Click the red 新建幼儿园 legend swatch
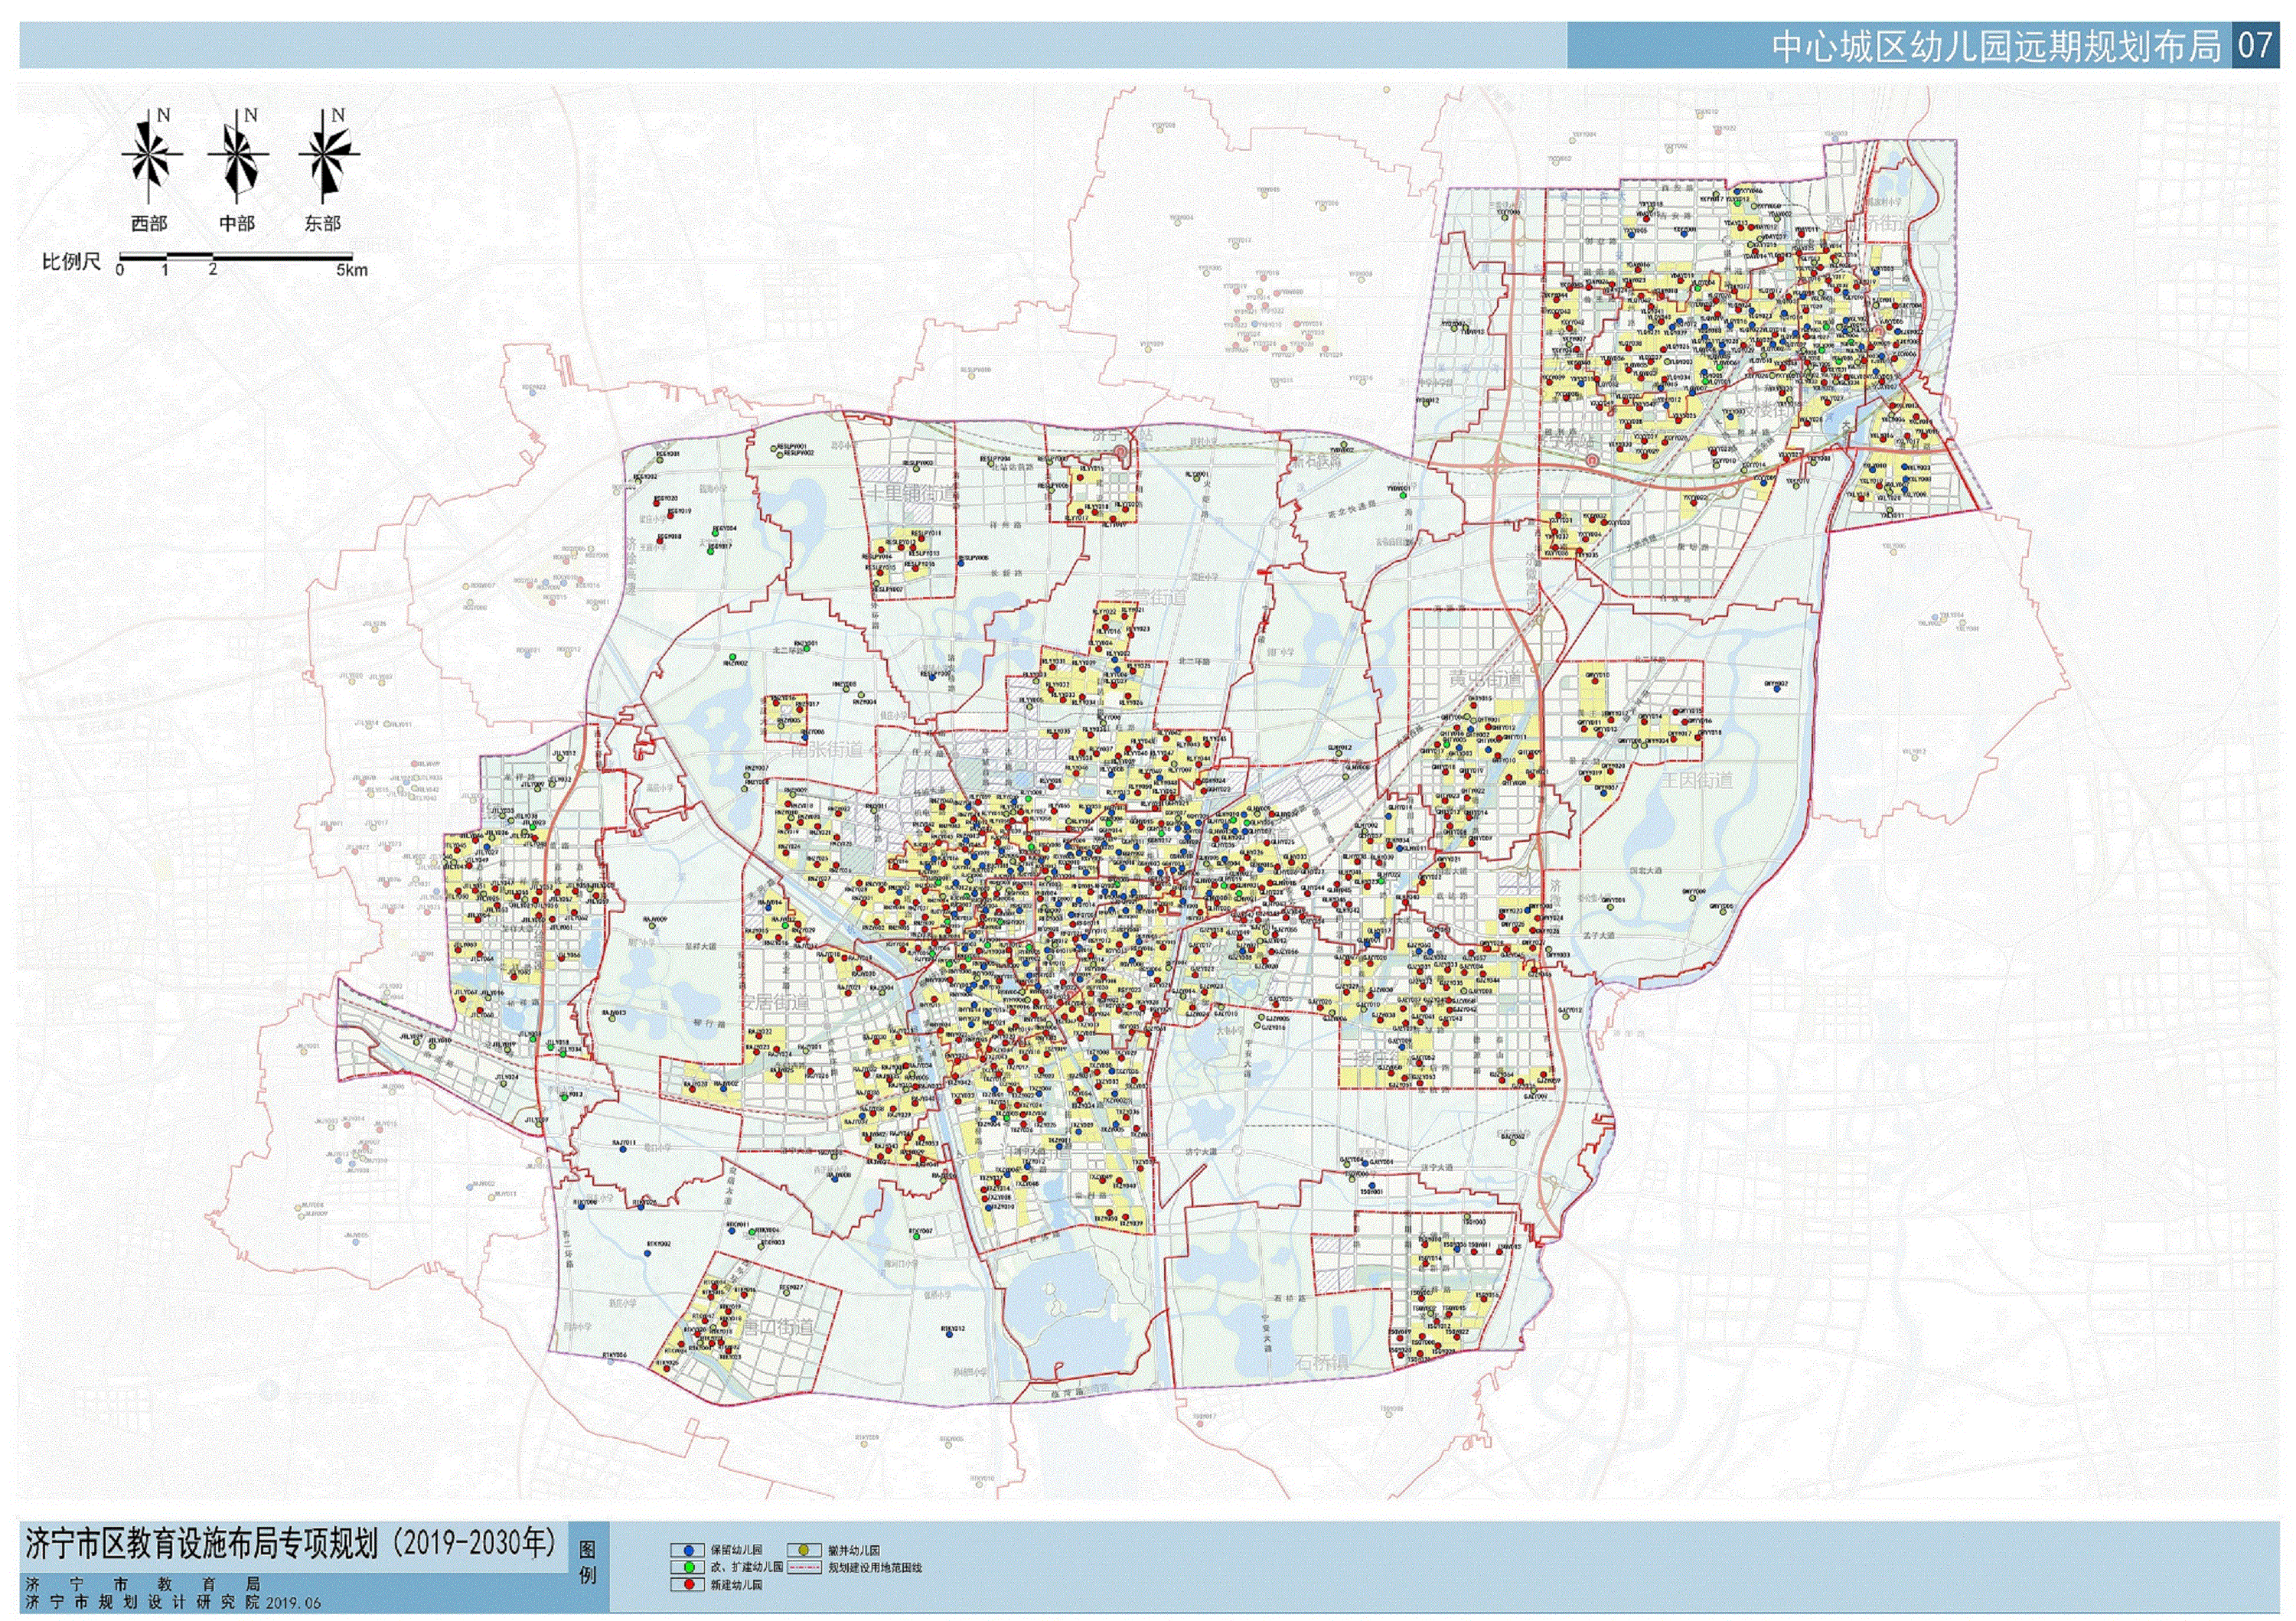The image size is (2296, 1621). 688,1585
